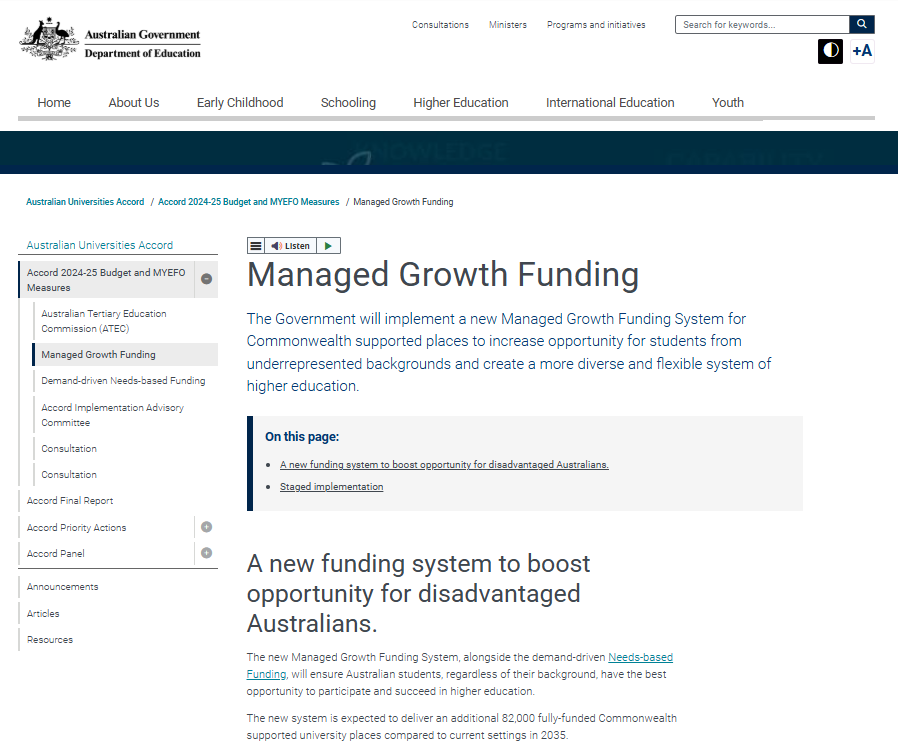The image size is (898, 755).
Task: Open Demand-driven Needs-based Funding in sidebar
Action: (123, 381)
